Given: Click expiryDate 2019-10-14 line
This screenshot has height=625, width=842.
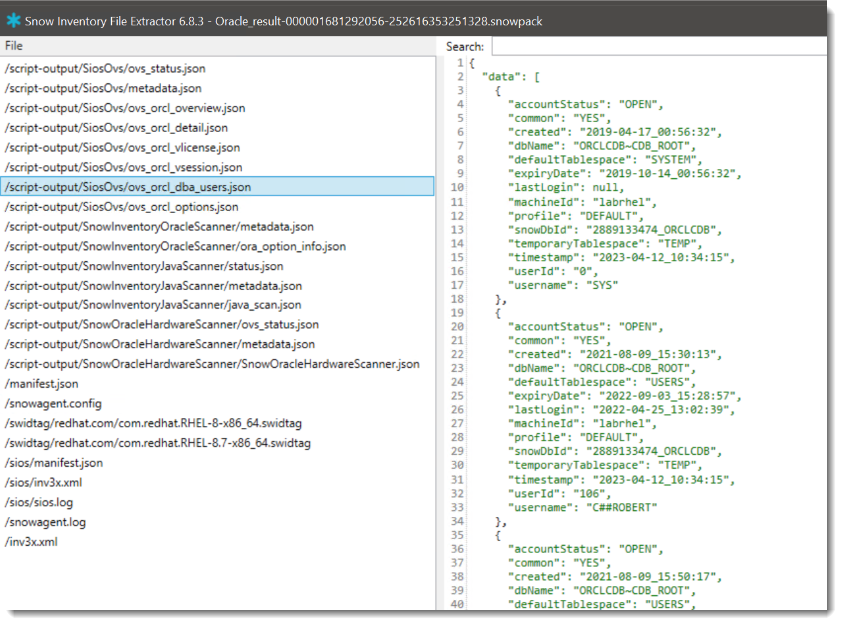Looking at the screenshot, I should click(x=625, y=173).
